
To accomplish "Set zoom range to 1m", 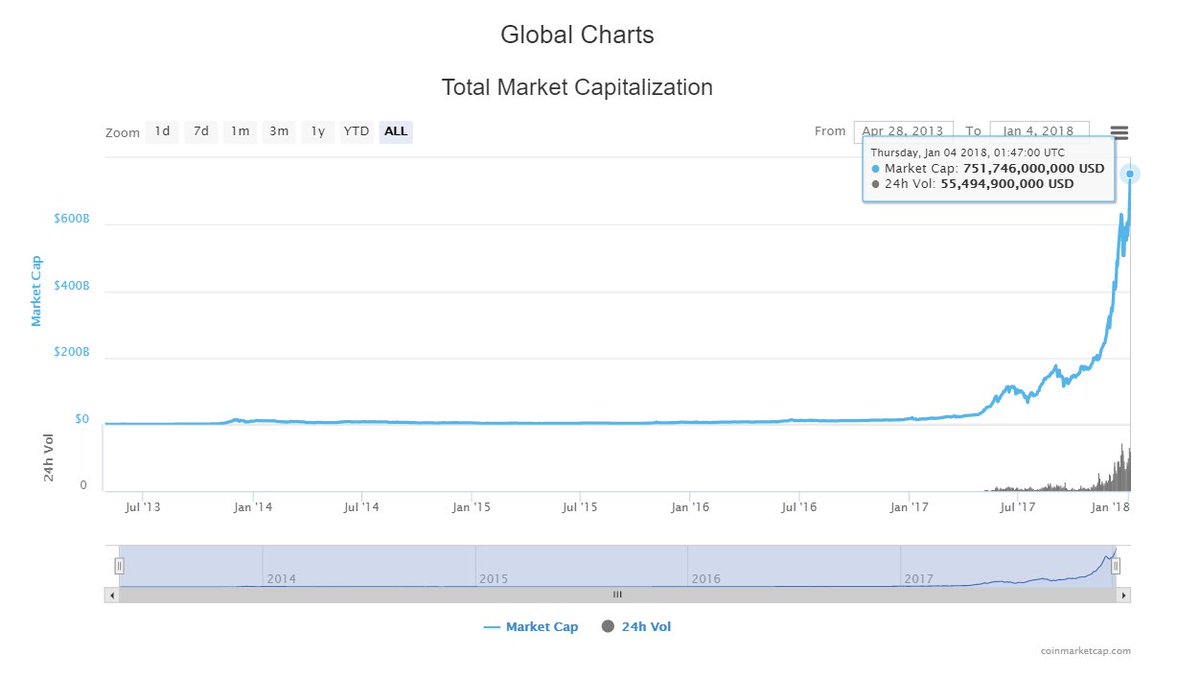I will pos(240,131).
